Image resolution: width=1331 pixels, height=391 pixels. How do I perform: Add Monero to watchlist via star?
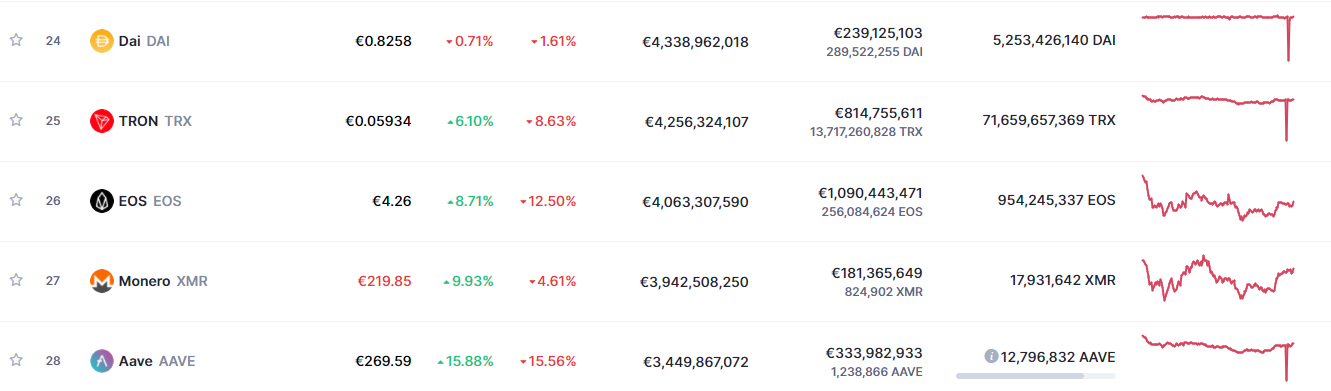pyautogui.click(x=16, y=280)
